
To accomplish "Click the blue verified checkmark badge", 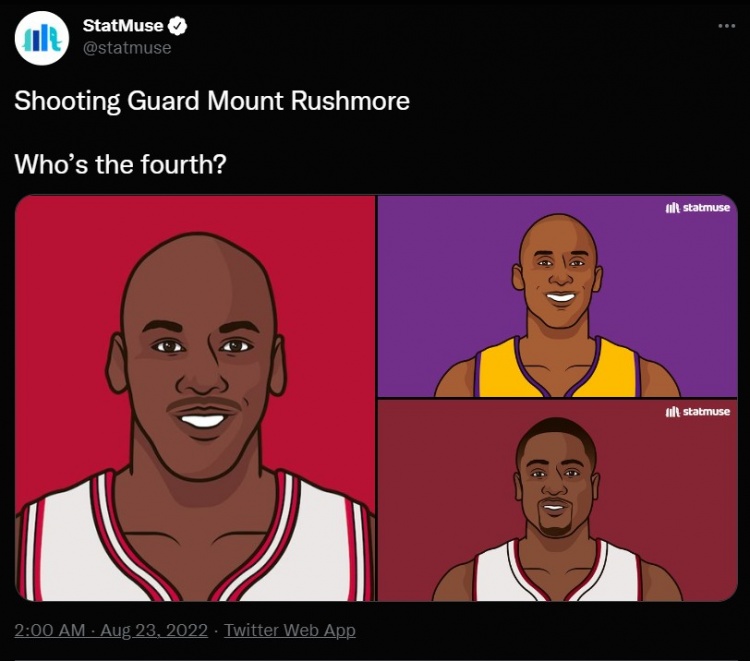I will coord(179,26).
